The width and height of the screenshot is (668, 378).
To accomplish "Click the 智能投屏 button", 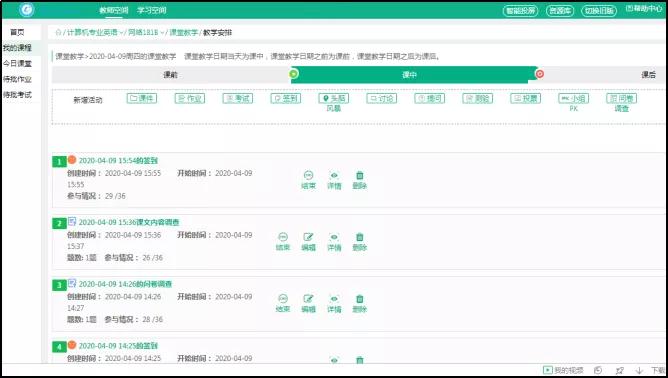I will coord(520,11).
